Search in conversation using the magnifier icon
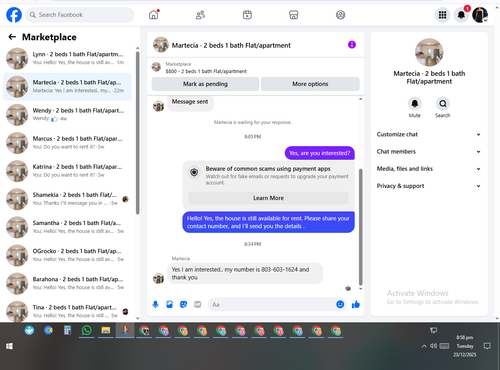Viewport: 500px width, 370px height. point(443,104)
